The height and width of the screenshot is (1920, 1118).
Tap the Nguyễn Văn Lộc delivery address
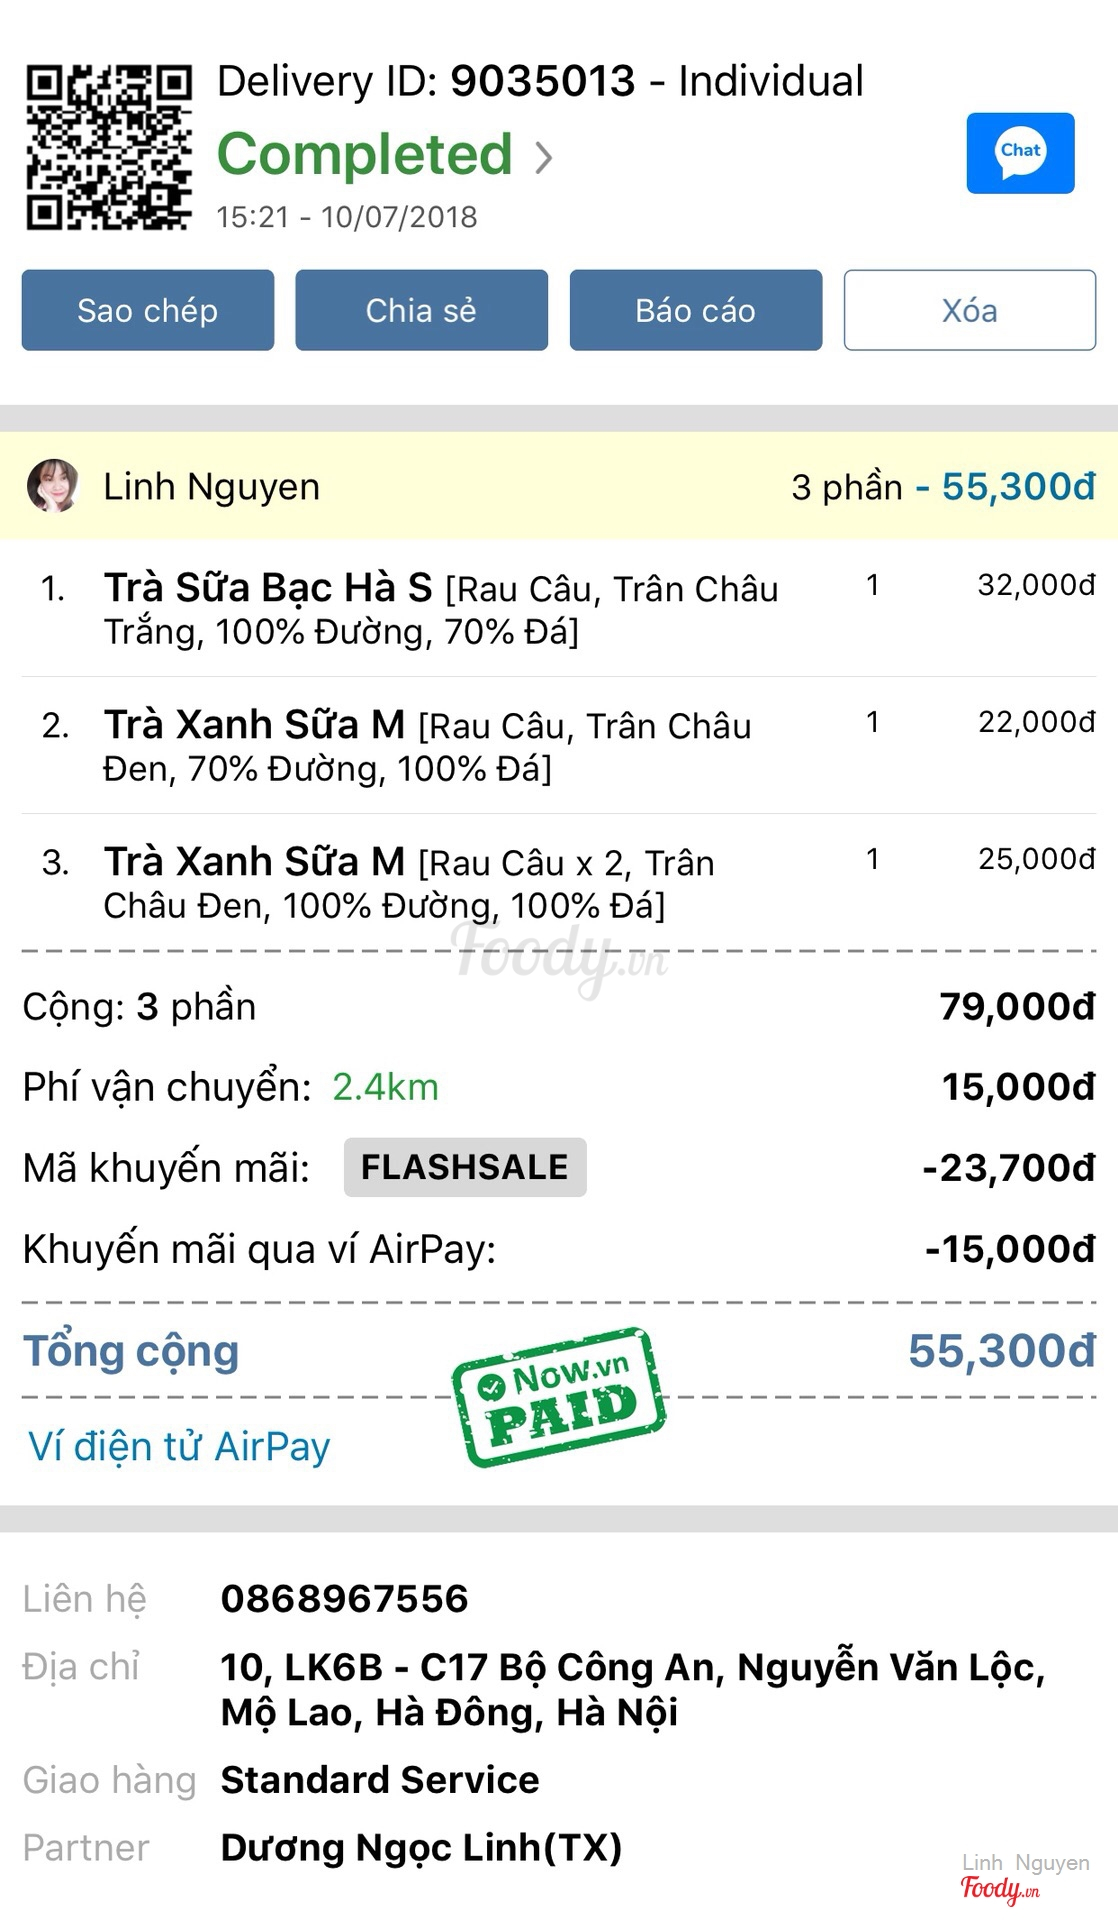(632, 1689)
